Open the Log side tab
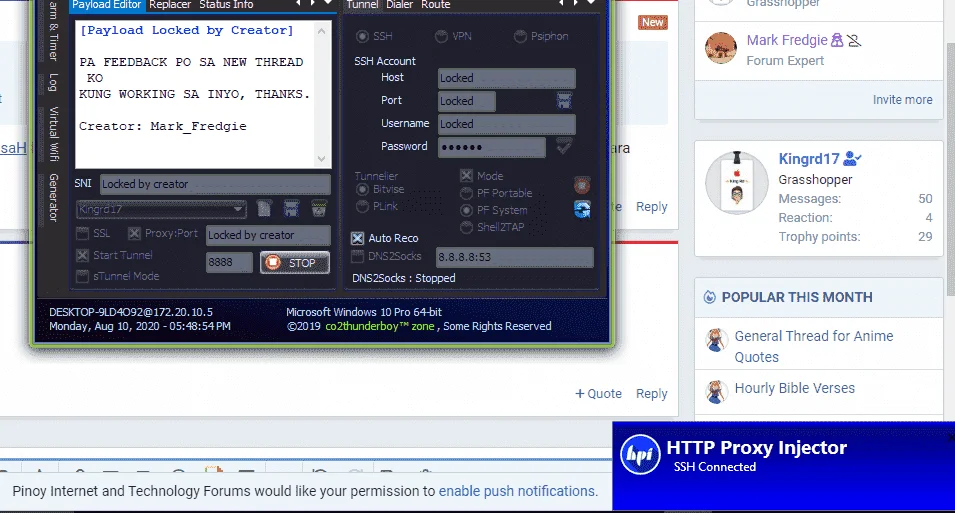The image size is (955, 513). (x=53, y=83)
